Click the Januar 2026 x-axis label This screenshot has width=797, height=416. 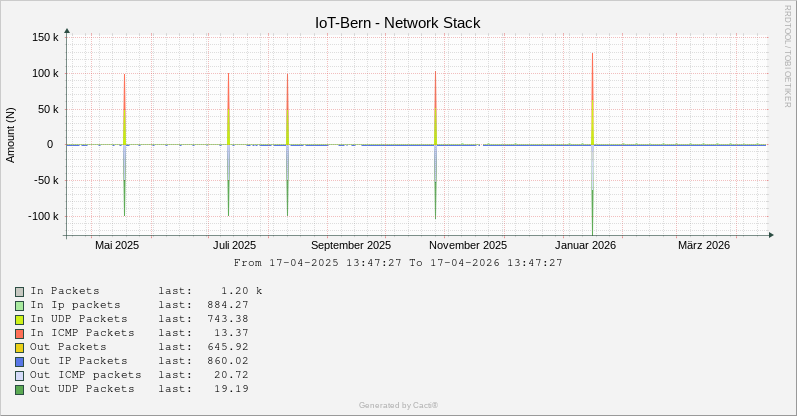(x=585, y=245)
